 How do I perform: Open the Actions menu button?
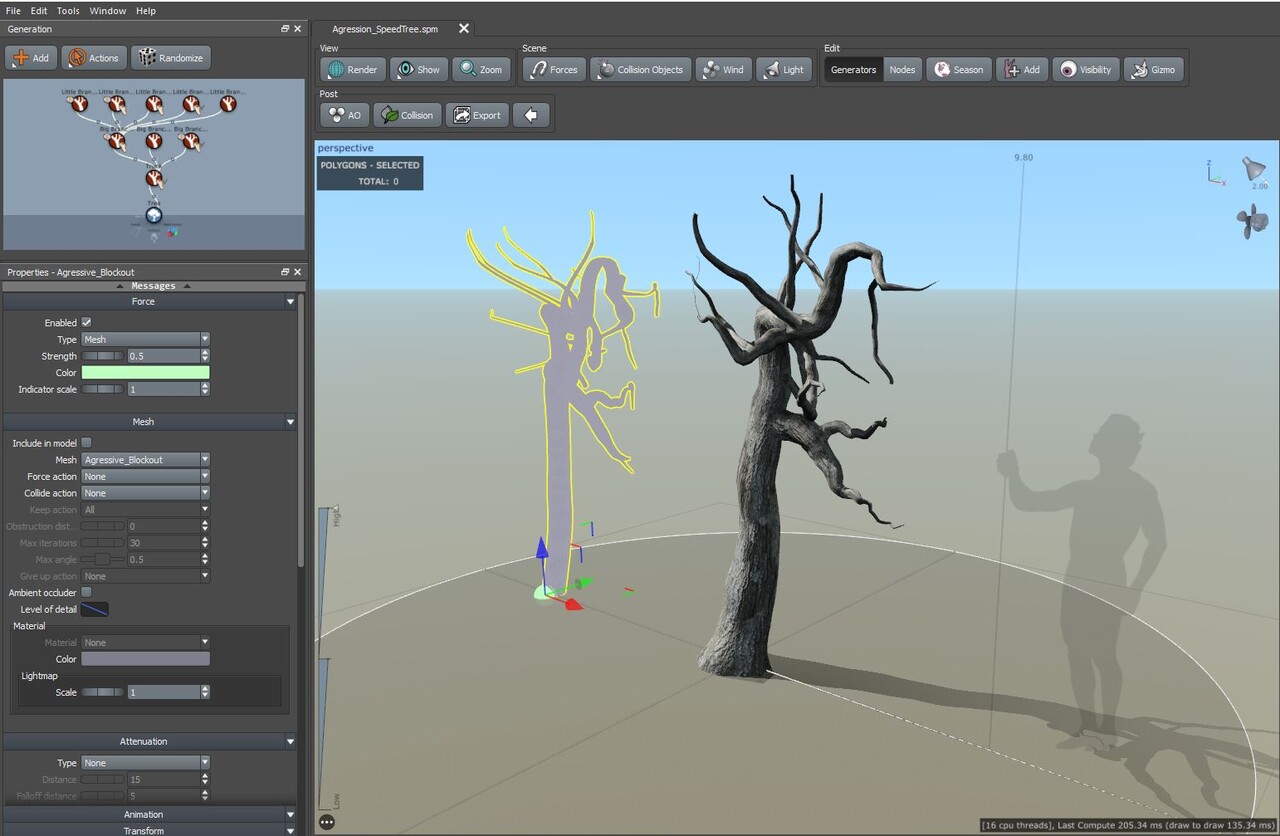(94, 58)
